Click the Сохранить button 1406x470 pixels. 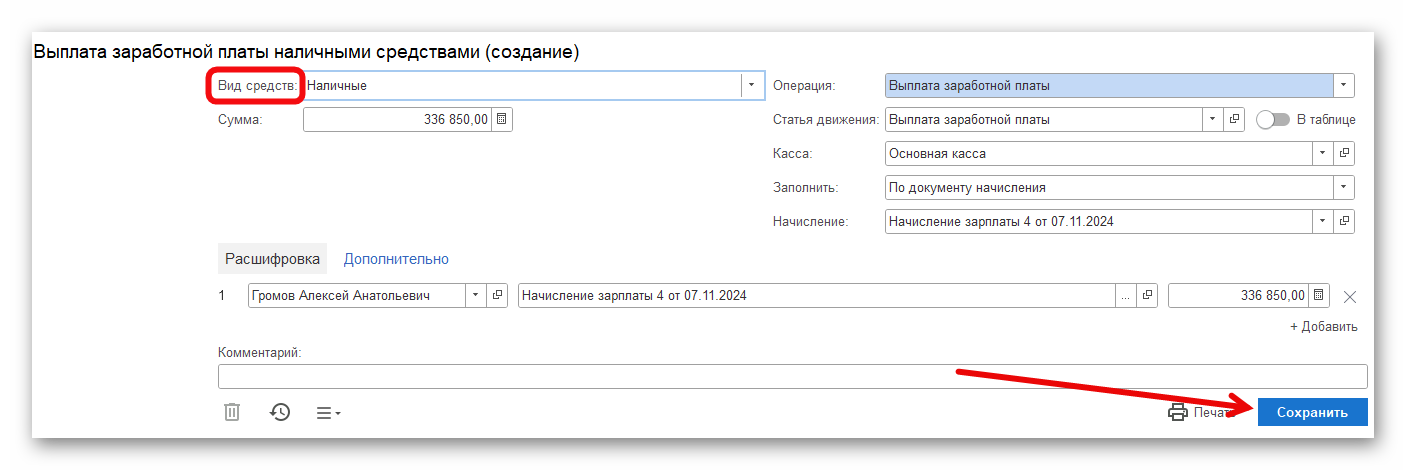(x=1312, y=412)
